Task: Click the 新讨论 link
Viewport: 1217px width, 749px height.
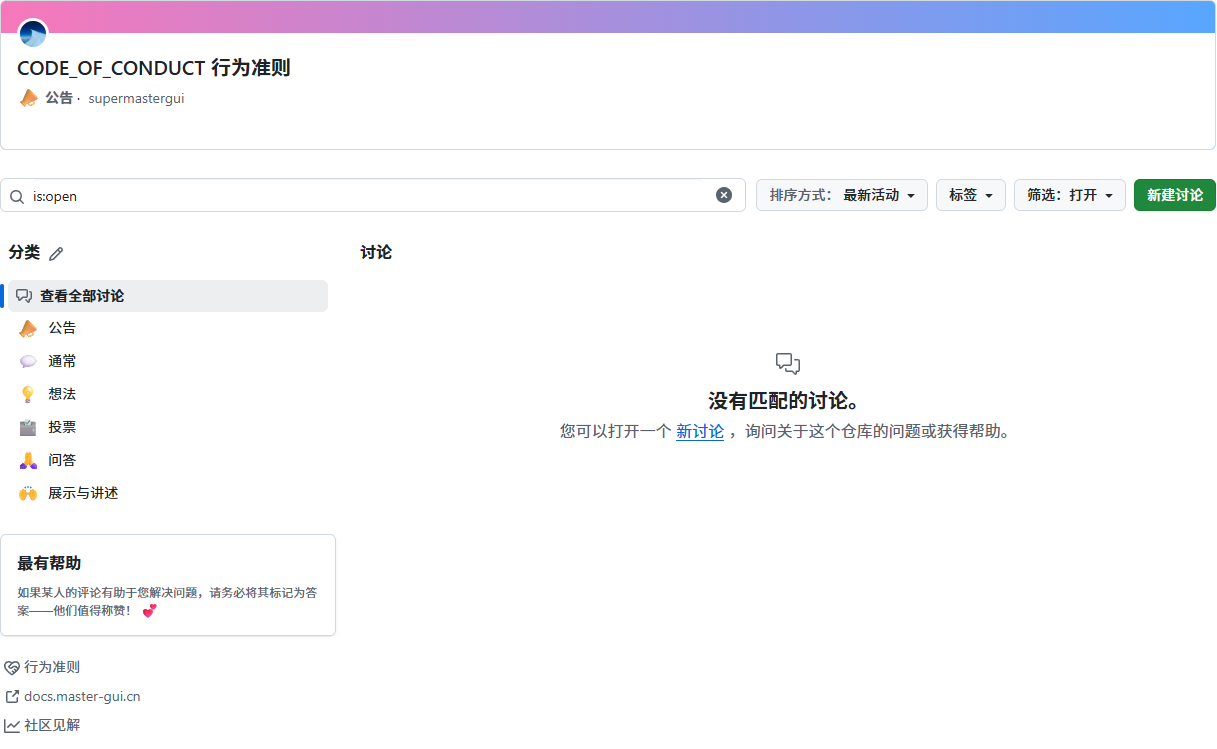Action: [700, 432]
